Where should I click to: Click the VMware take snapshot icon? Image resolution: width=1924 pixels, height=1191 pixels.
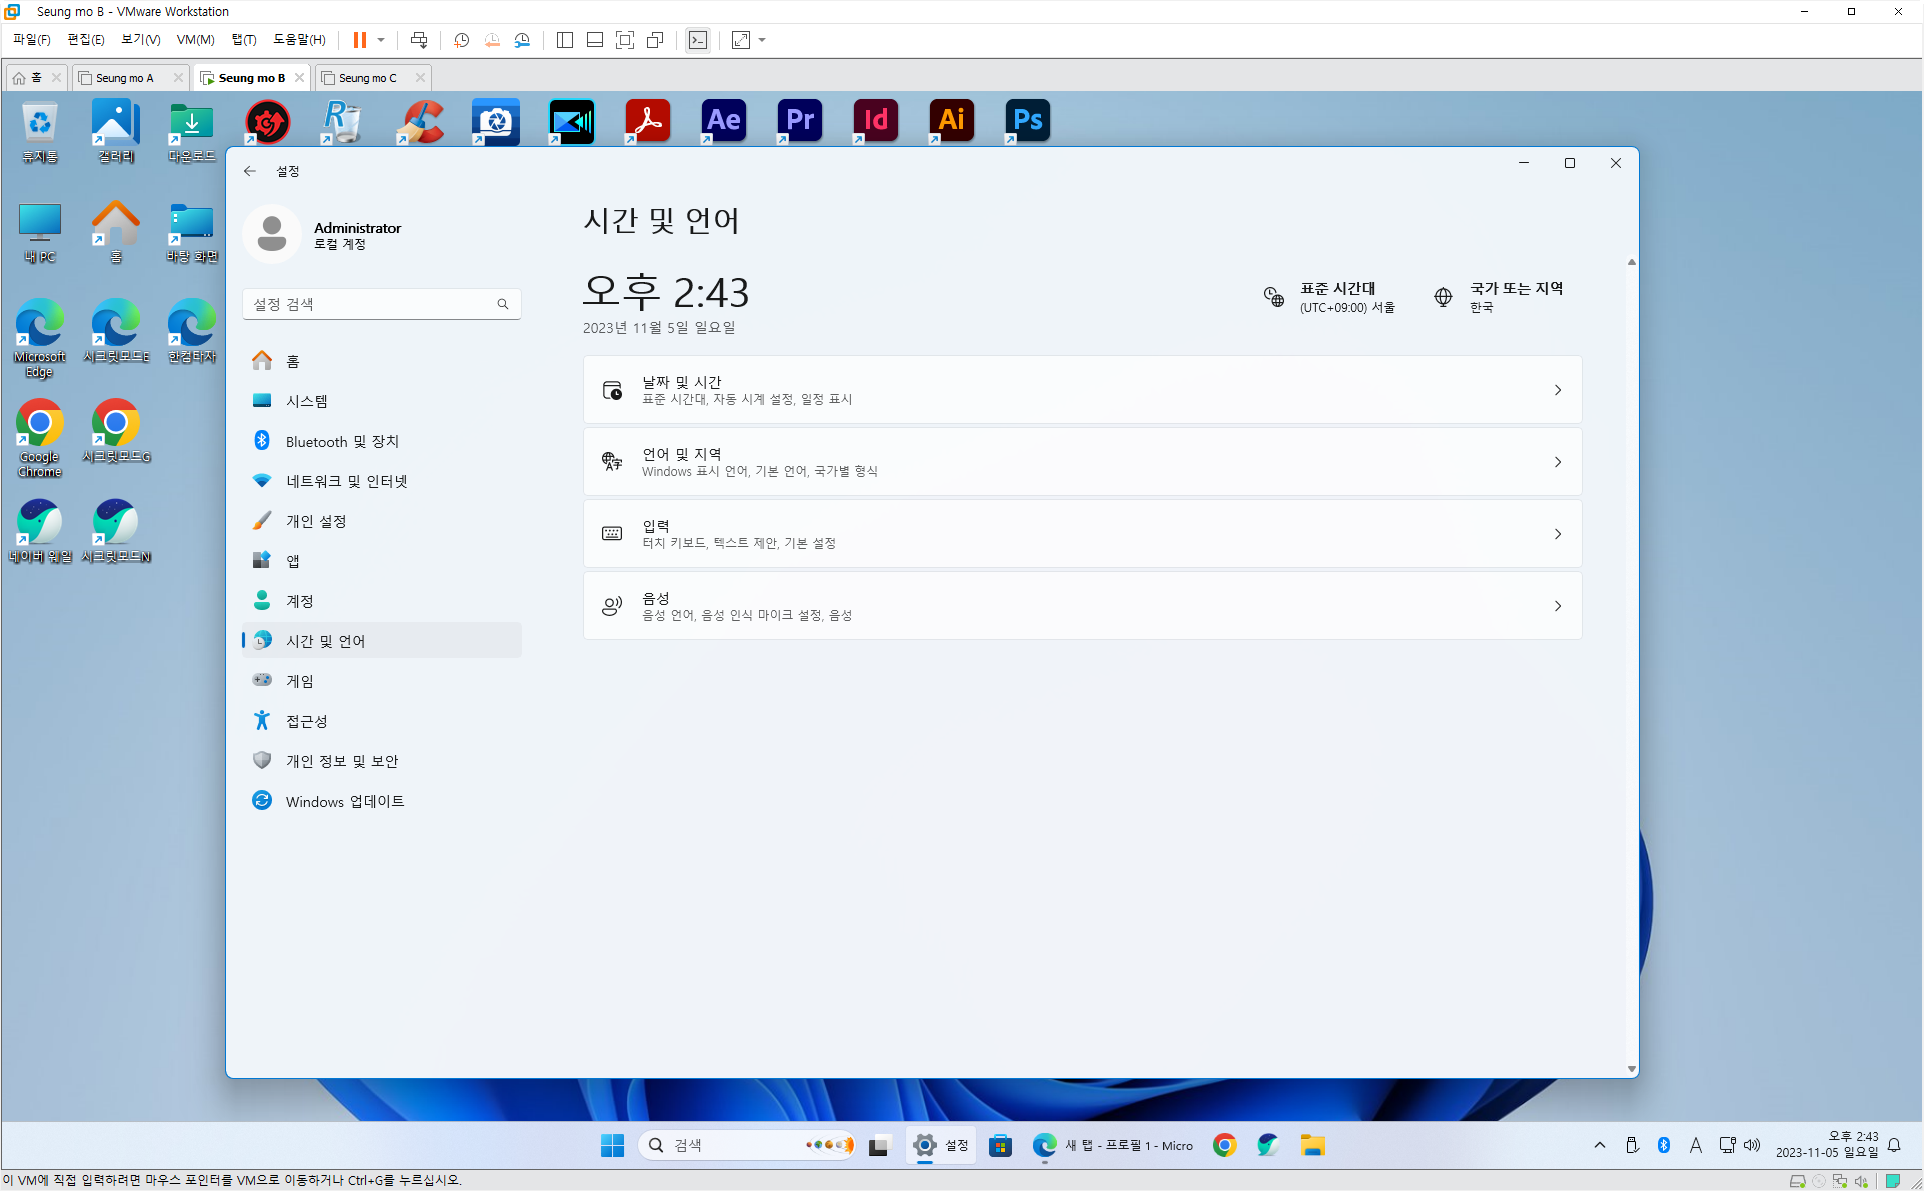[461, 40]
